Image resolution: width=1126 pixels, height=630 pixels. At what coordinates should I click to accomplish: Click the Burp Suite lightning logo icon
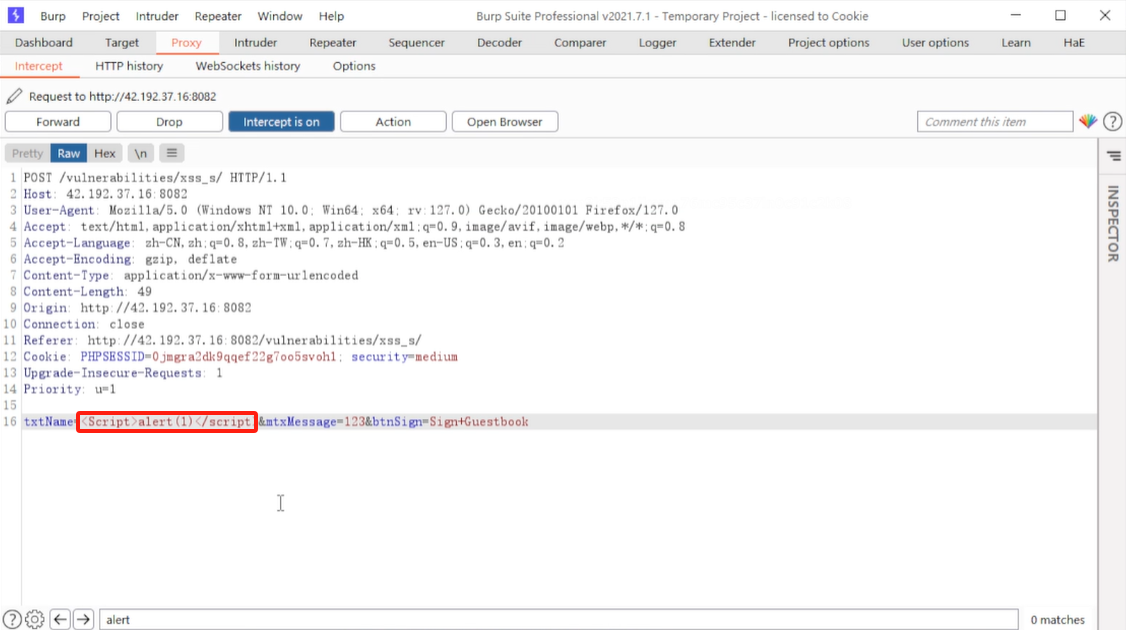16,16
